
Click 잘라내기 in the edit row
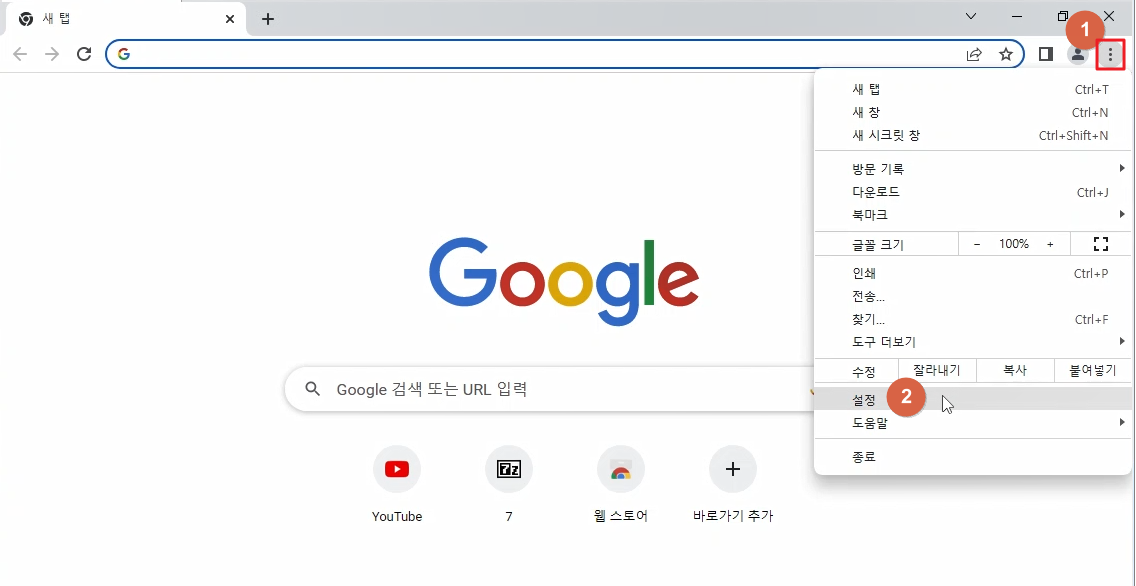click(937, 370)
